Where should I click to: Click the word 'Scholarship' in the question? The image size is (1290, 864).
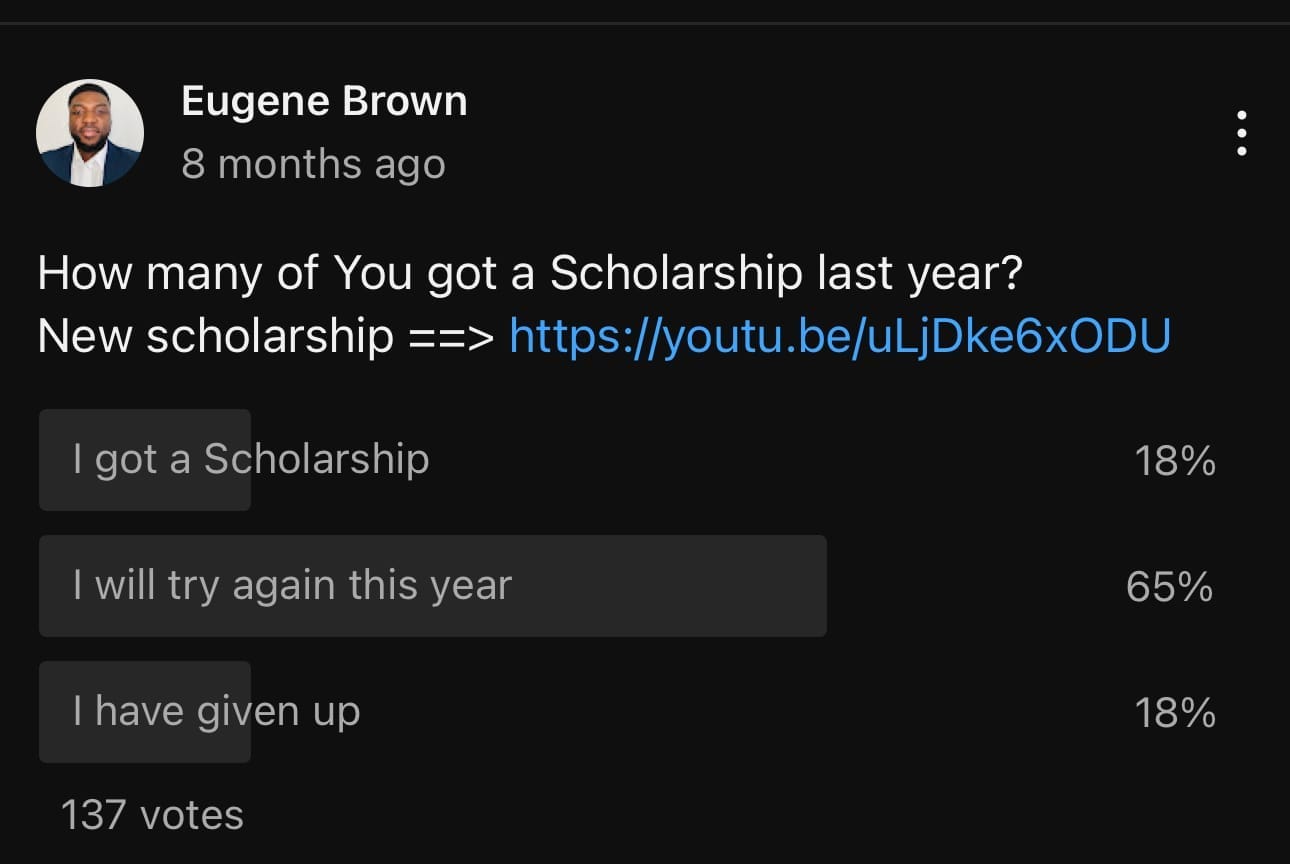[675, 273]
